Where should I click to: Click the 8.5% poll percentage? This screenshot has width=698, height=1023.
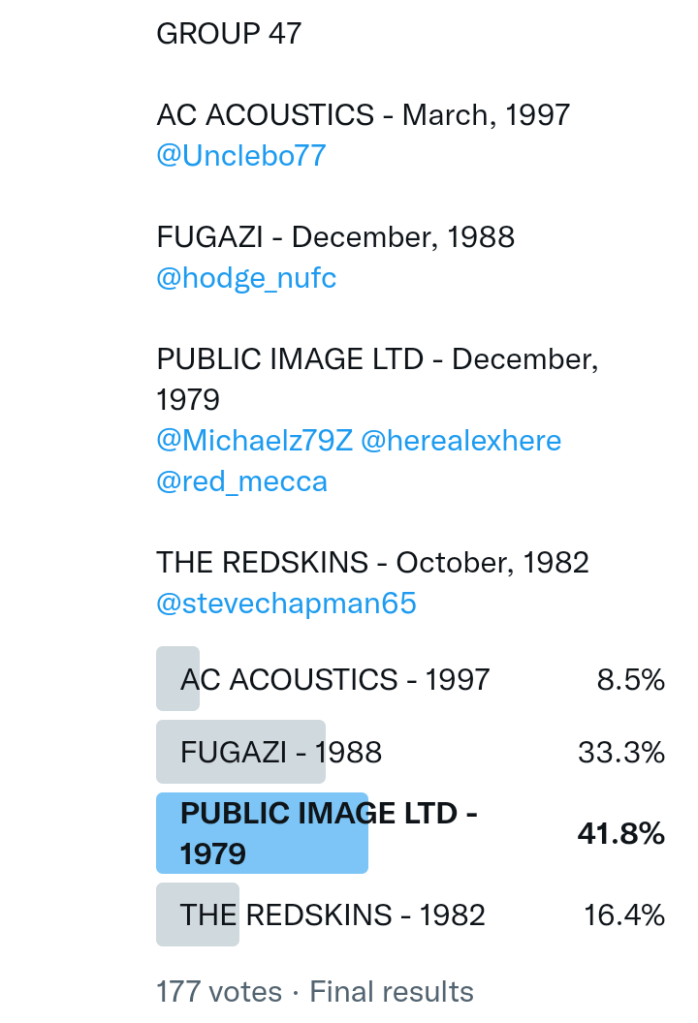(x=630, y=680)
